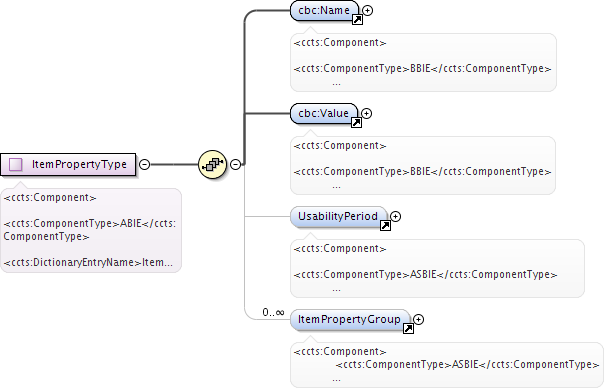Click ccts:Component line under cbc:Name
The width and height of the screenshot is (611, 391).
click(340, 42)
